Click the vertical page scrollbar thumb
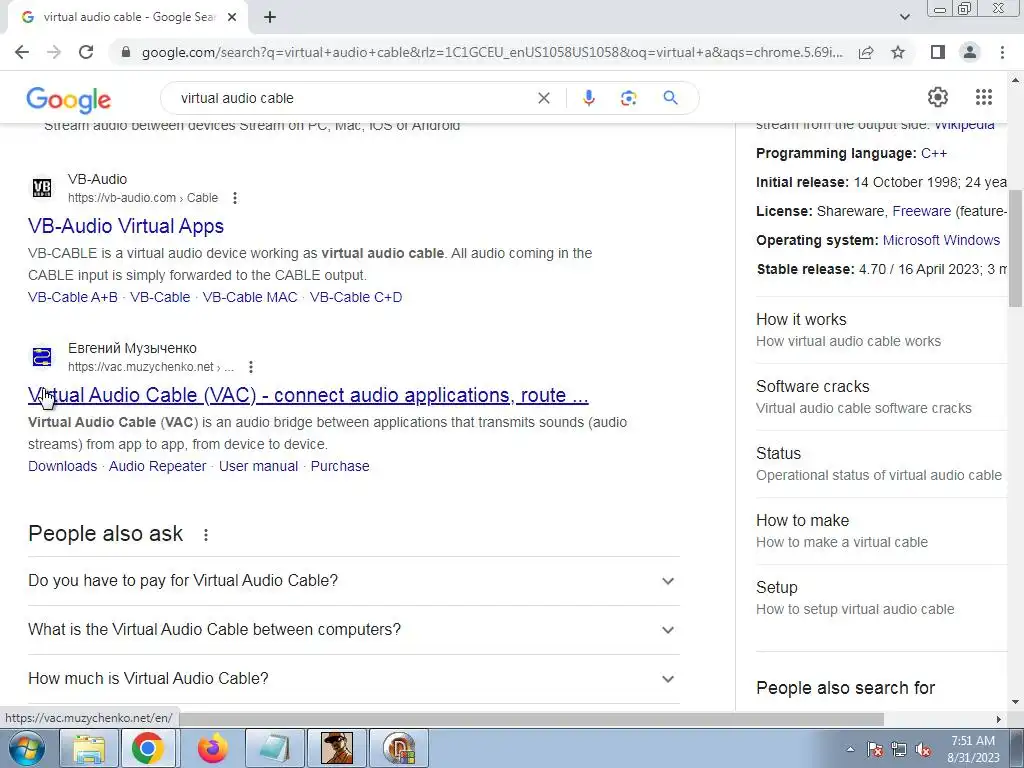1024x768 pixels. (1016, 248)
